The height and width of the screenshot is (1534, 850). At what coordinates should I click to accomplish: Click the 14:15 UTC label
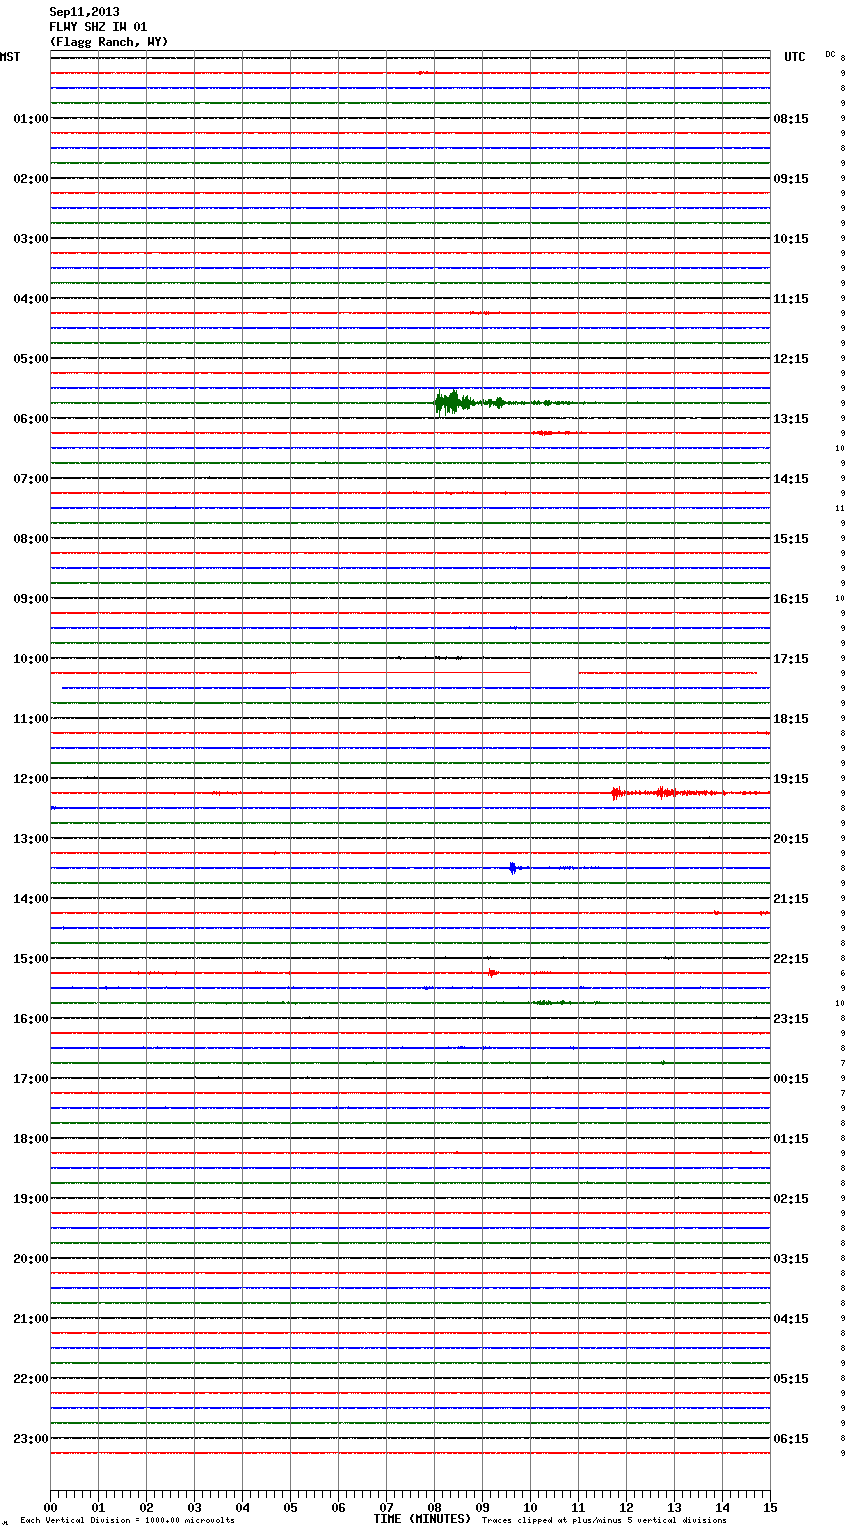click(791, 479)
